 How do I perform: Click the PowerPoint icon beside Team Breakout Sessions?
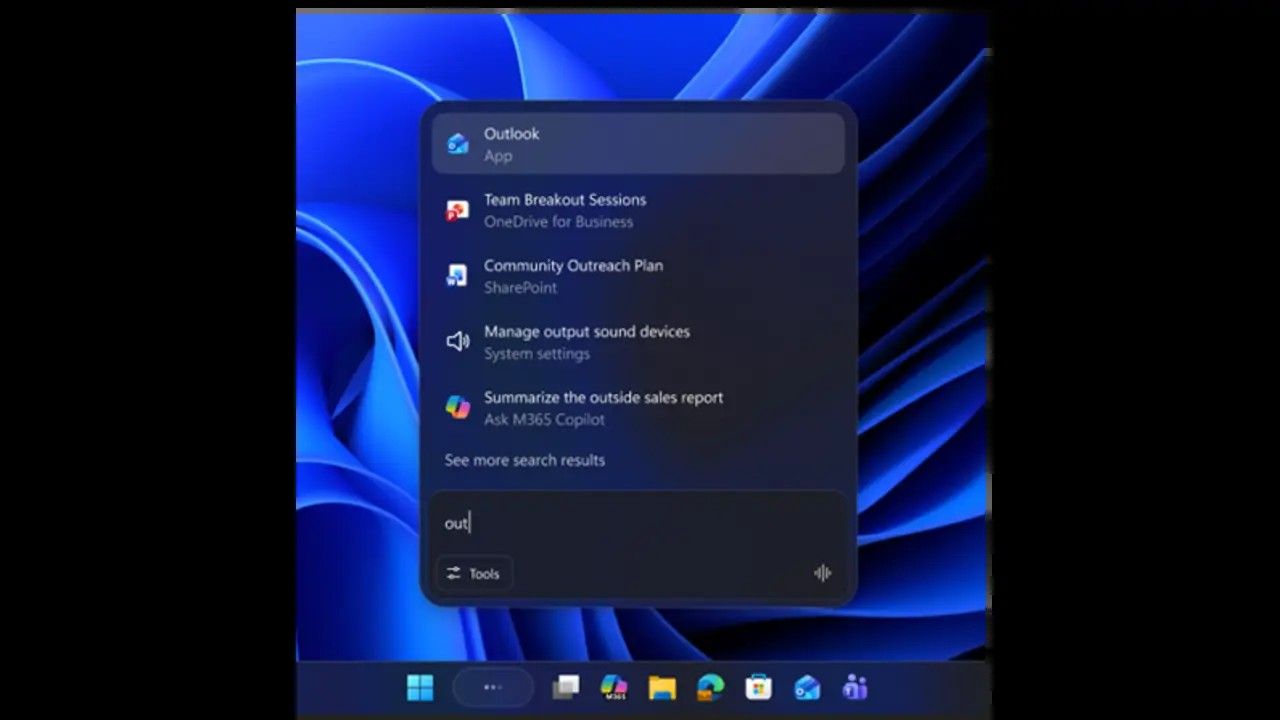(x=458, y=210)
